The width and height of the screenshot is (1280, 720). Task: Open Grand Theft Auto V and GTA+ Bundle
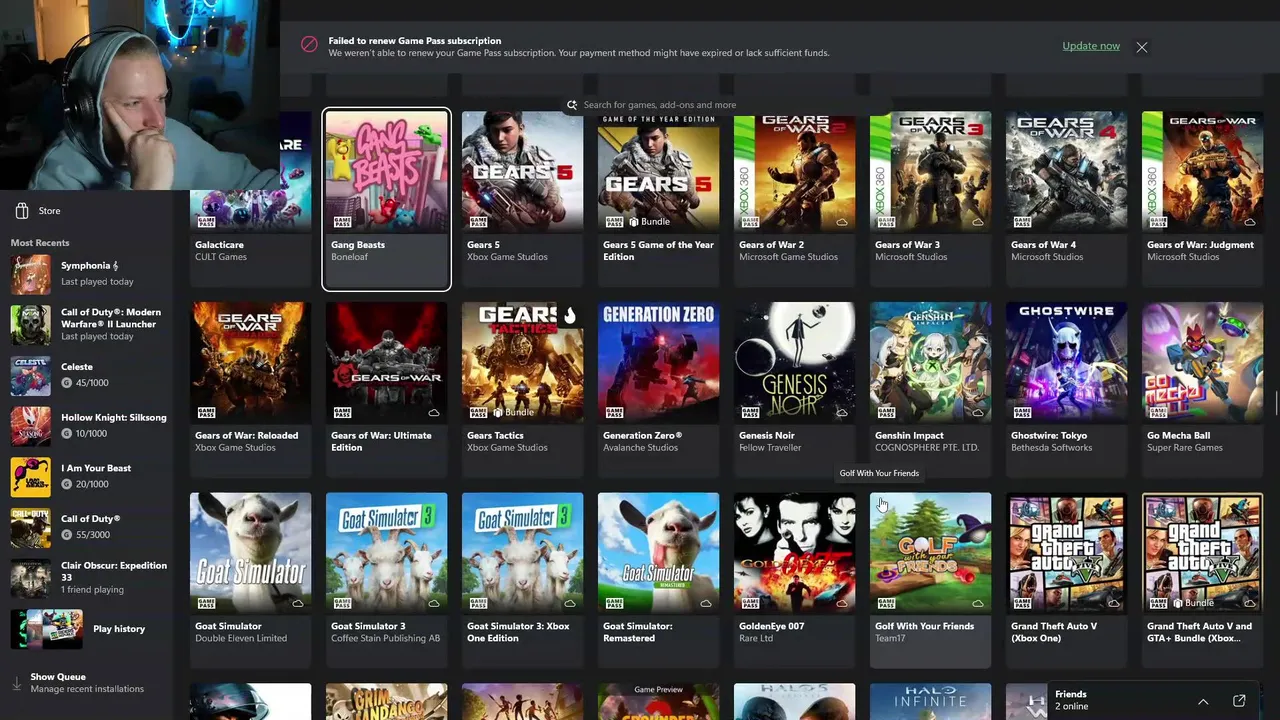[x=1202, y=580]
